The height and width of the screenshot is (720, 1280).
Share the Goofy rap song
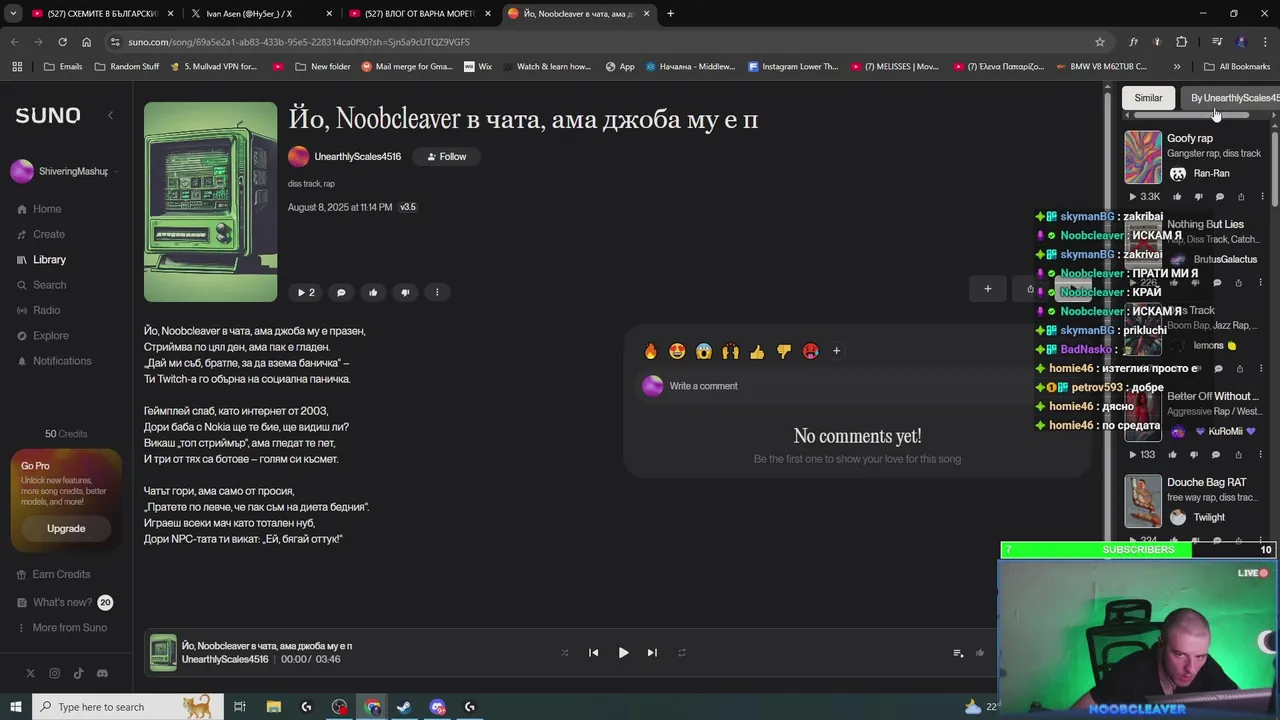click(1241, 197)
